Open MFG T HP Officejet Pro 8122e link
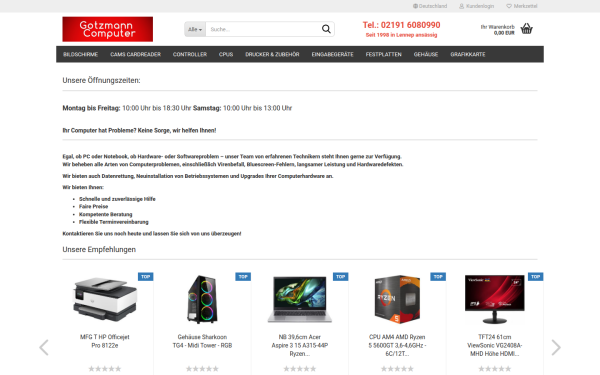 coord(104,341)
